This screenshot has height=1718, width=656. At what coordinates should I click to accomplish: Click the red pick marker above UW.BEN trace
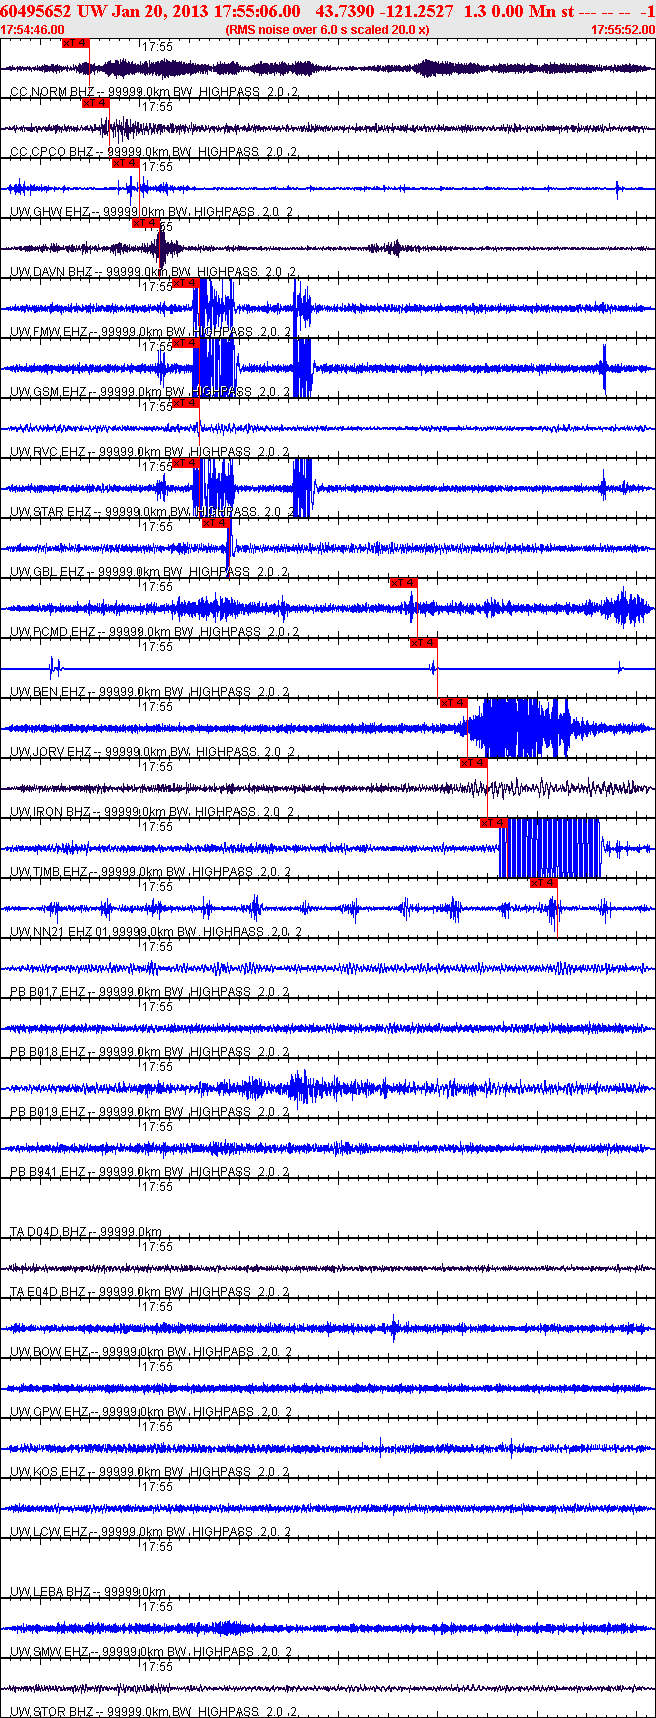424,643
